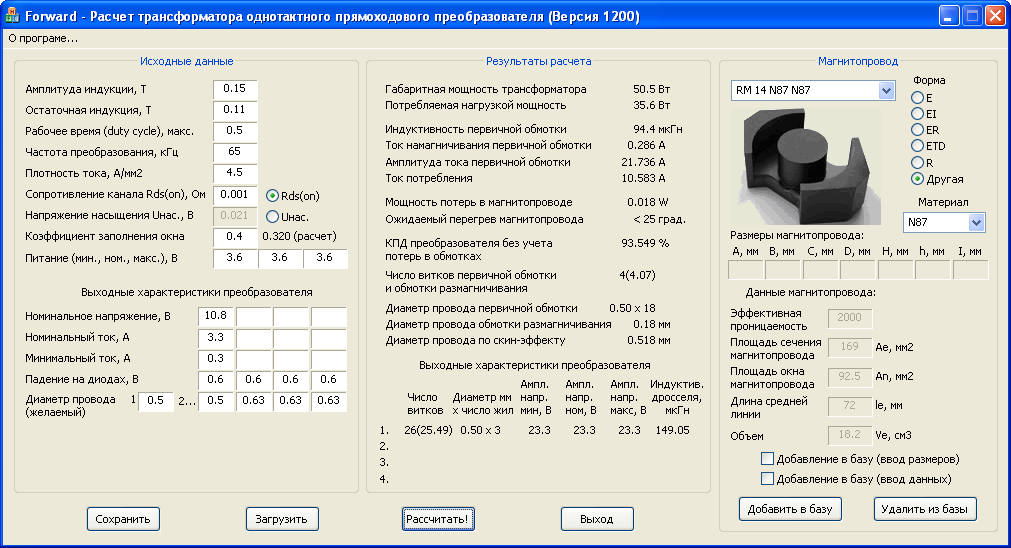This screenshot has width=1011, height=548.
Task: Choose core shape EI
Action: (x=917, y=114)
